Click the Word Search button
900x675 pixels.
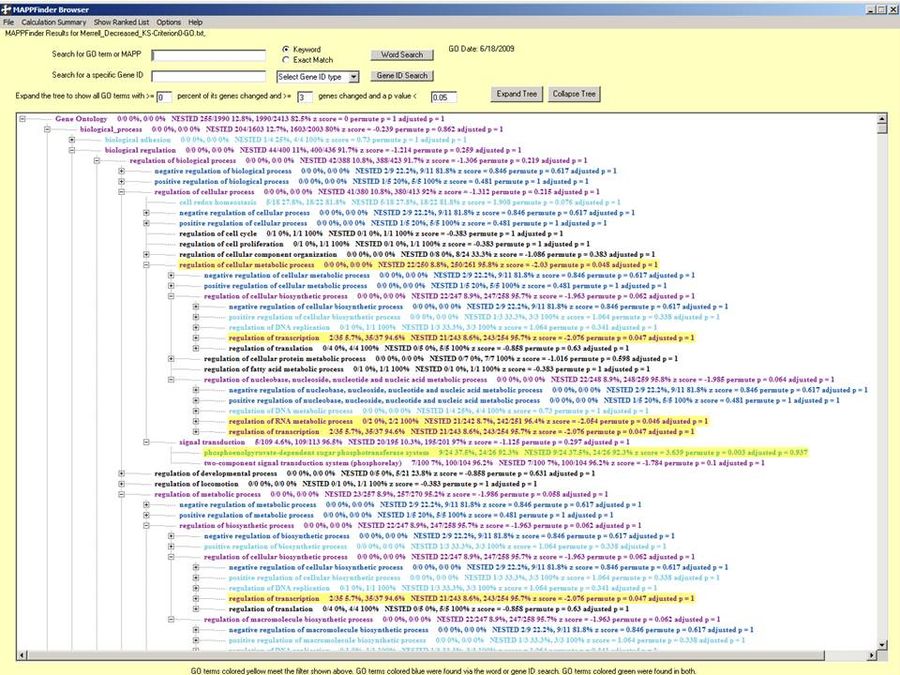402,55
